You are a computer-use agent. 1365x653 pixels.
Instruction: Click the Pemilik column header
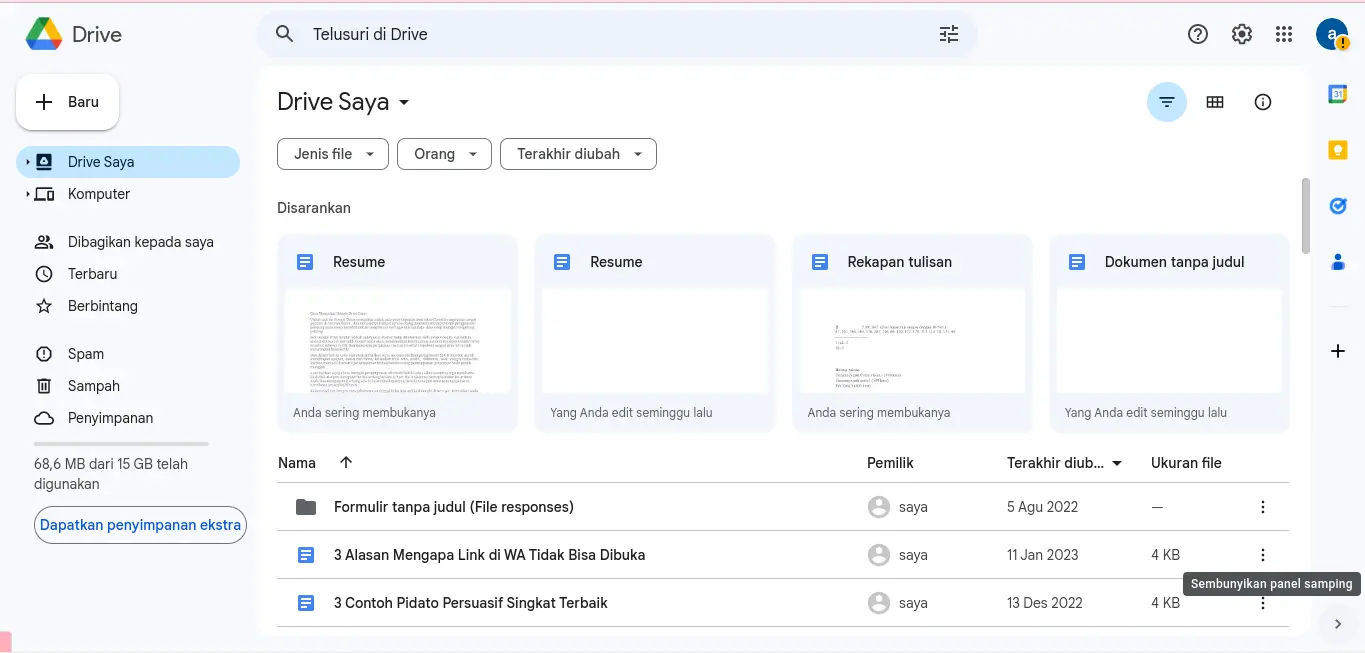pyautogui.click(x=890, y=463)
